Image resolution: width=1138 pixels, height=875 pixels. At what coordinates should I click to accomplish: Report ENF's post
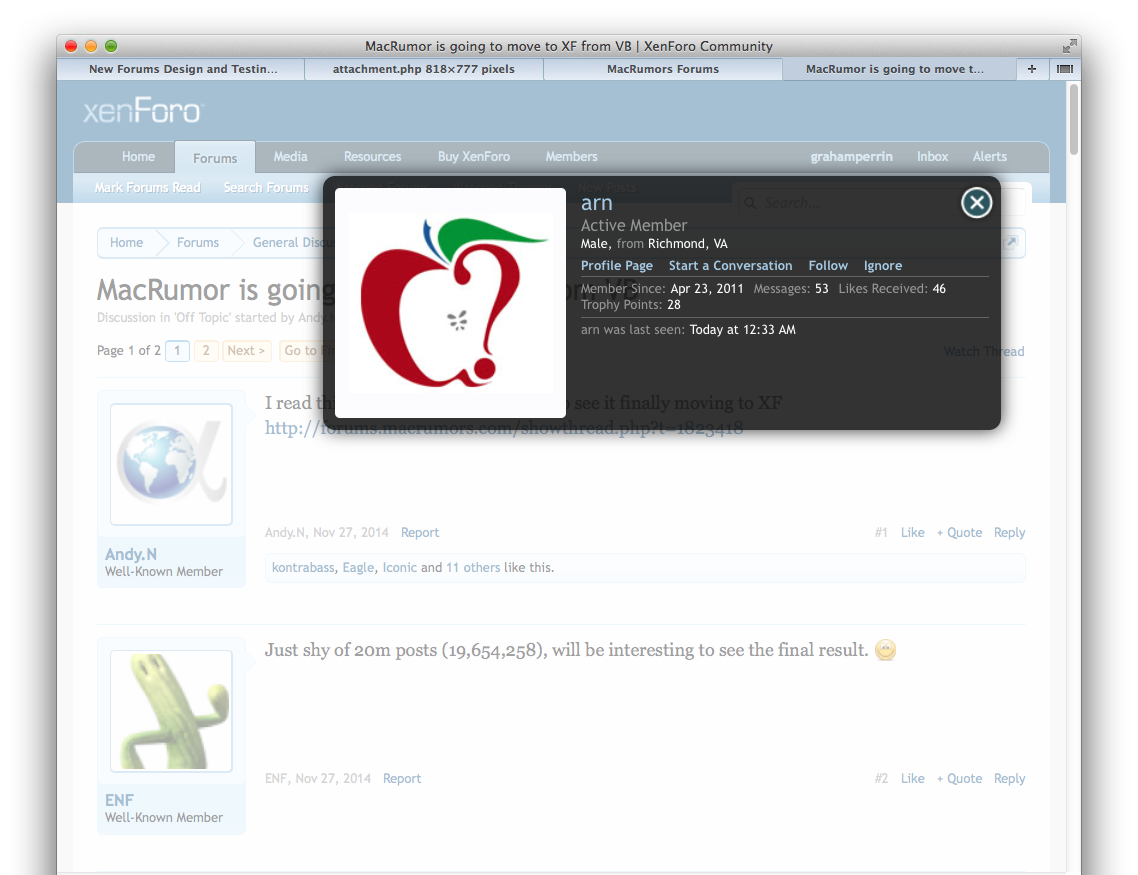point(402,779)
